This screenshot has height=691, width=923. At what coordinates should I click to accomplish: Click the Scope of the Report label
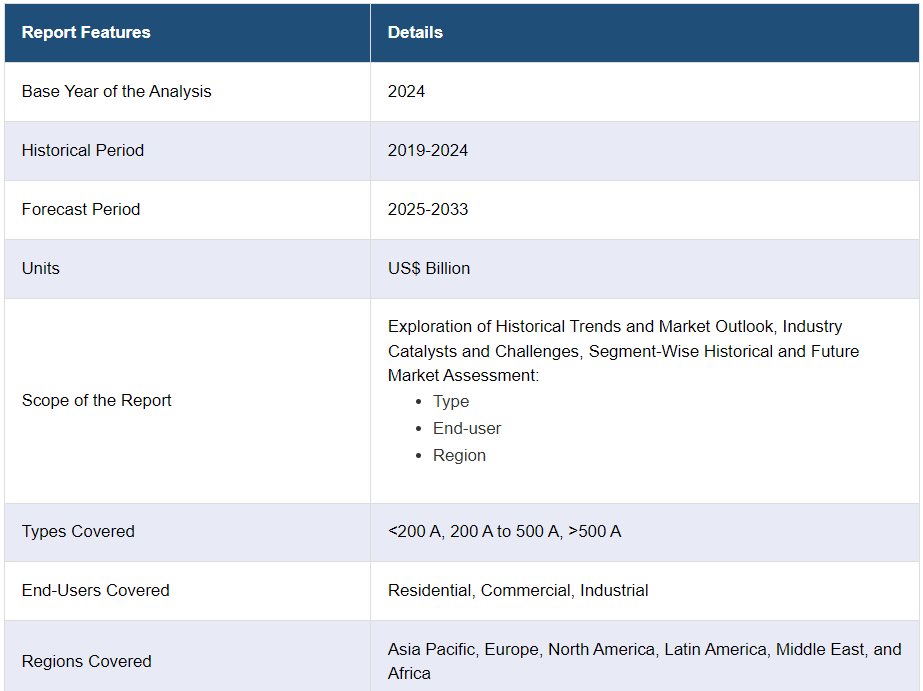click(x=97, y=400)
